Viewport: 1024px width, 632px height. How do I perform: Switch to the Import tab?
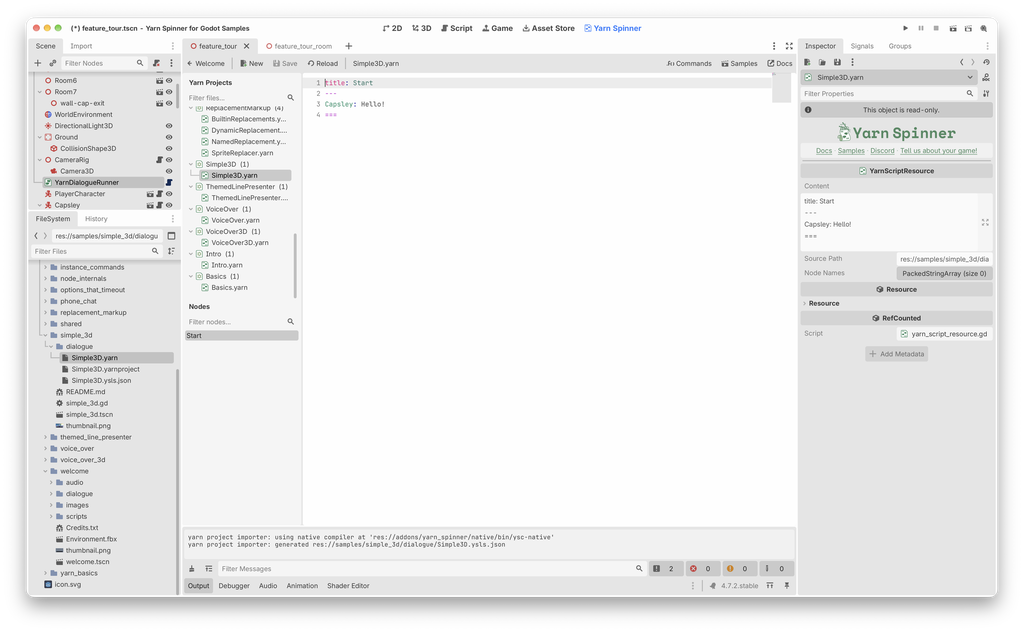pyautogui.click(x=81, y=46)
